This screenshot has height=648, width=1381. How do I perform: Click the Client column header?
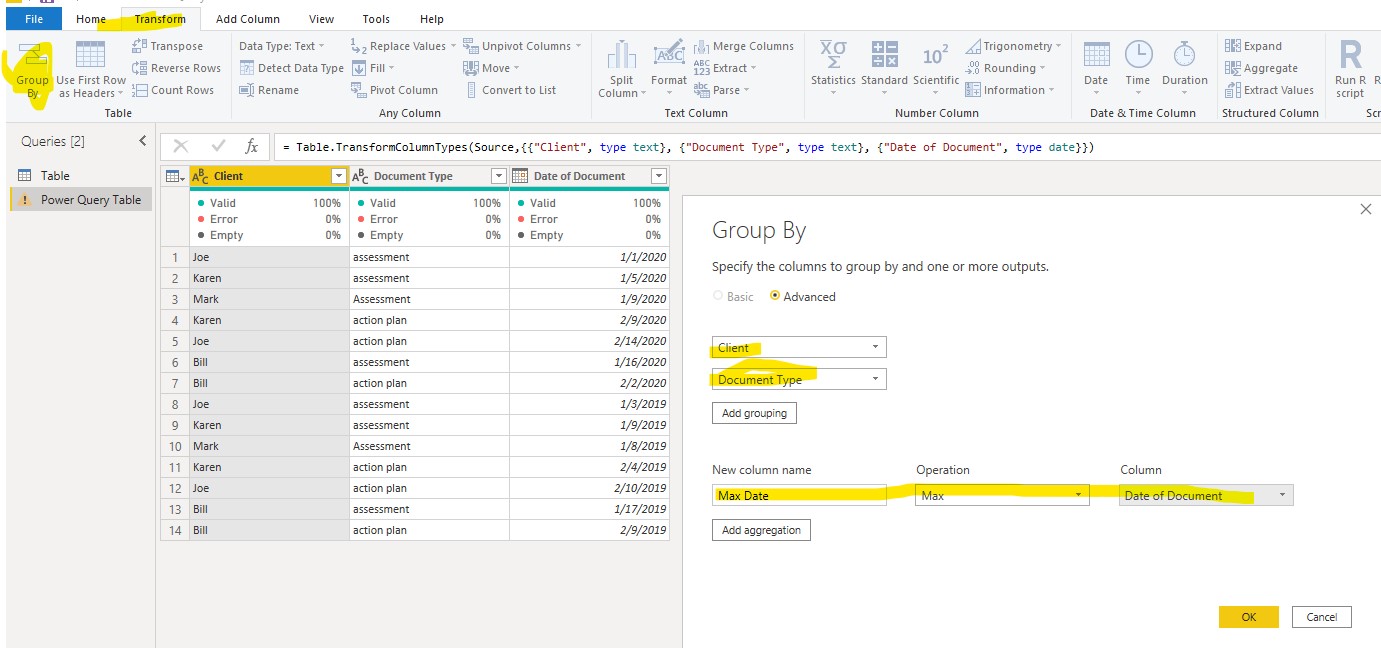point(267,176)
